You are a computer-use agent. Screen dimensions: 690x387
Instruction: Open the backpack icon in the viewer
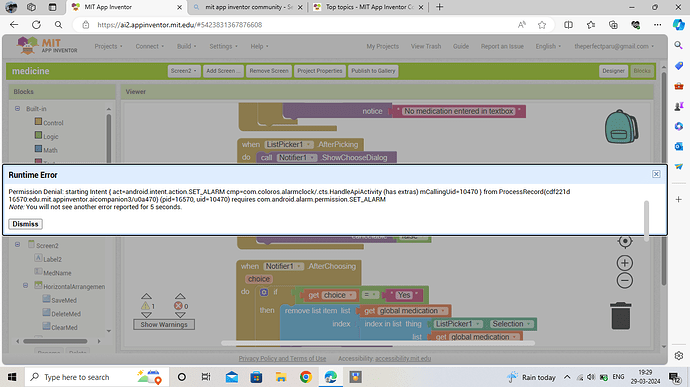621,127
